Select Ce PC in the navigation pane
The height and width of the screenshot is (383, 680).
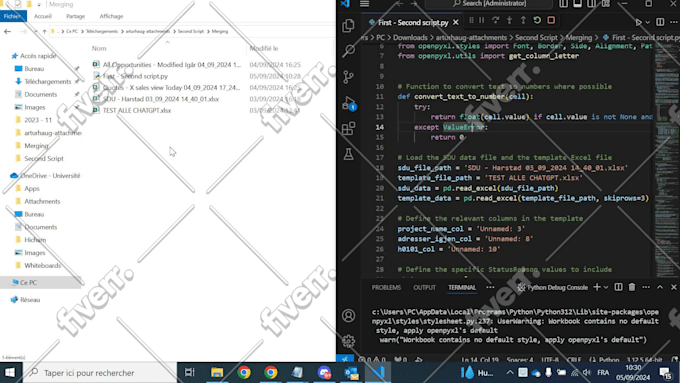29,282
